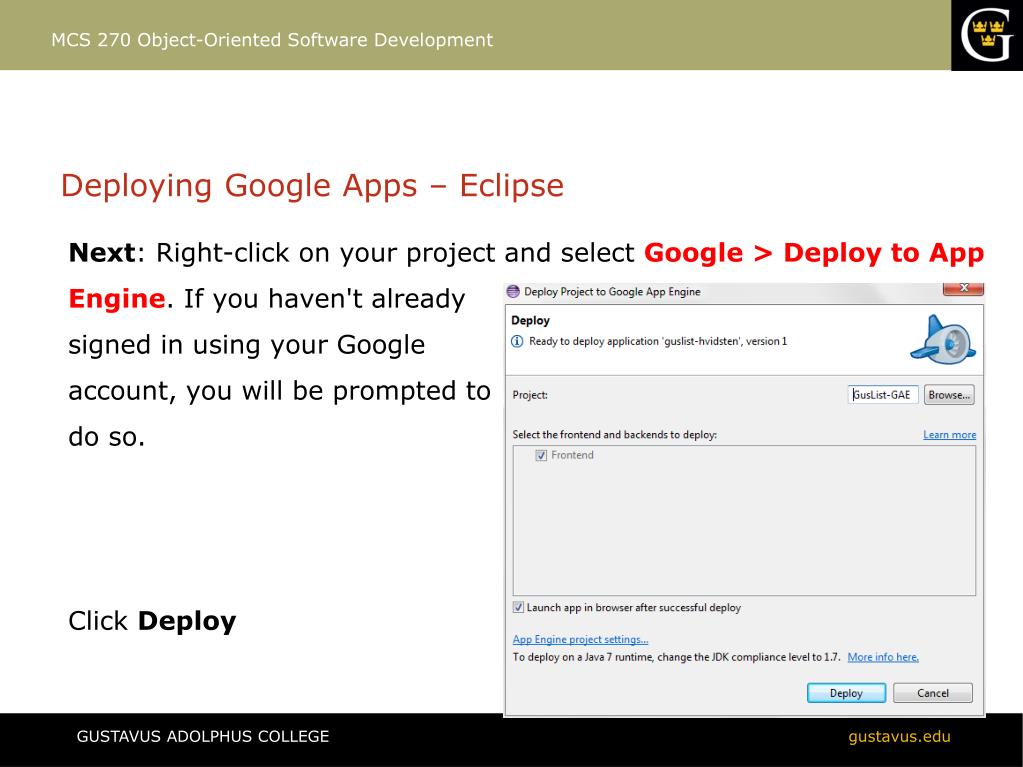Click the slide title Deploying Google Apps – Eclipse
The image size is (1023, 767).
point(312,186)
